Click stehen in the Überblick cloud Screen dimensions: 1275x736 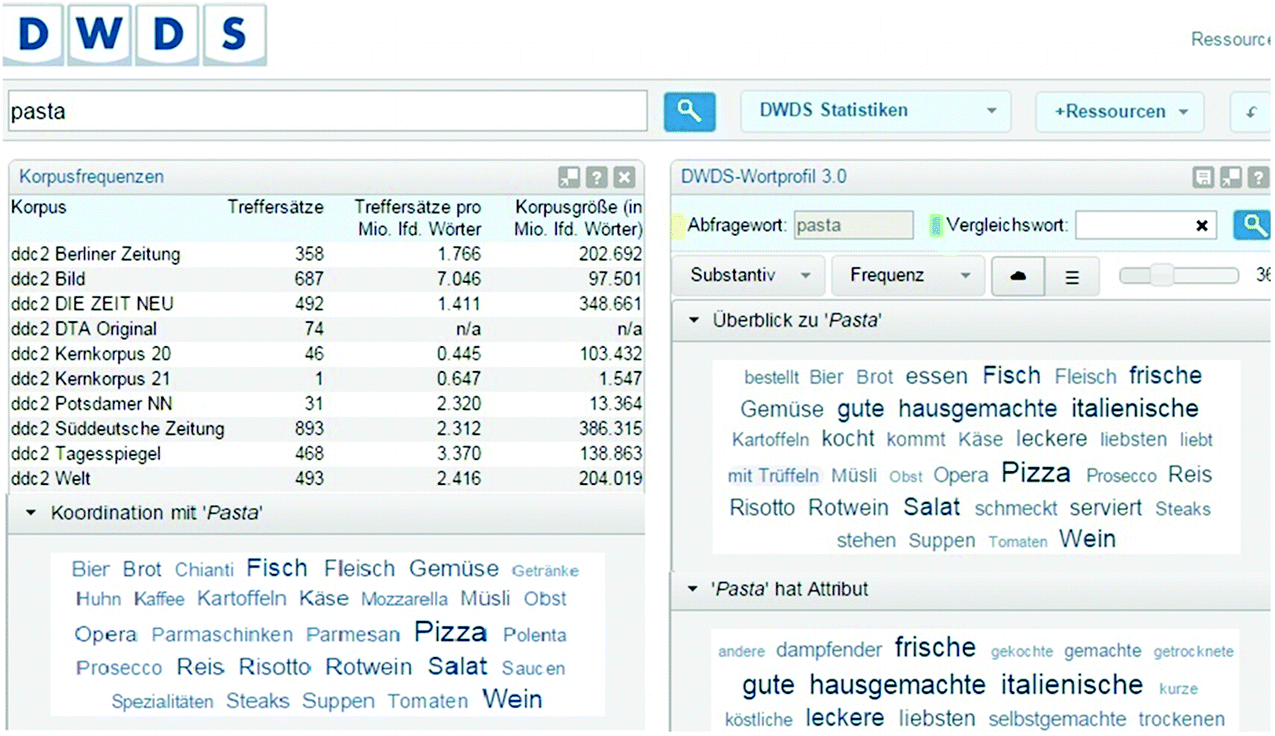point(866,541)
